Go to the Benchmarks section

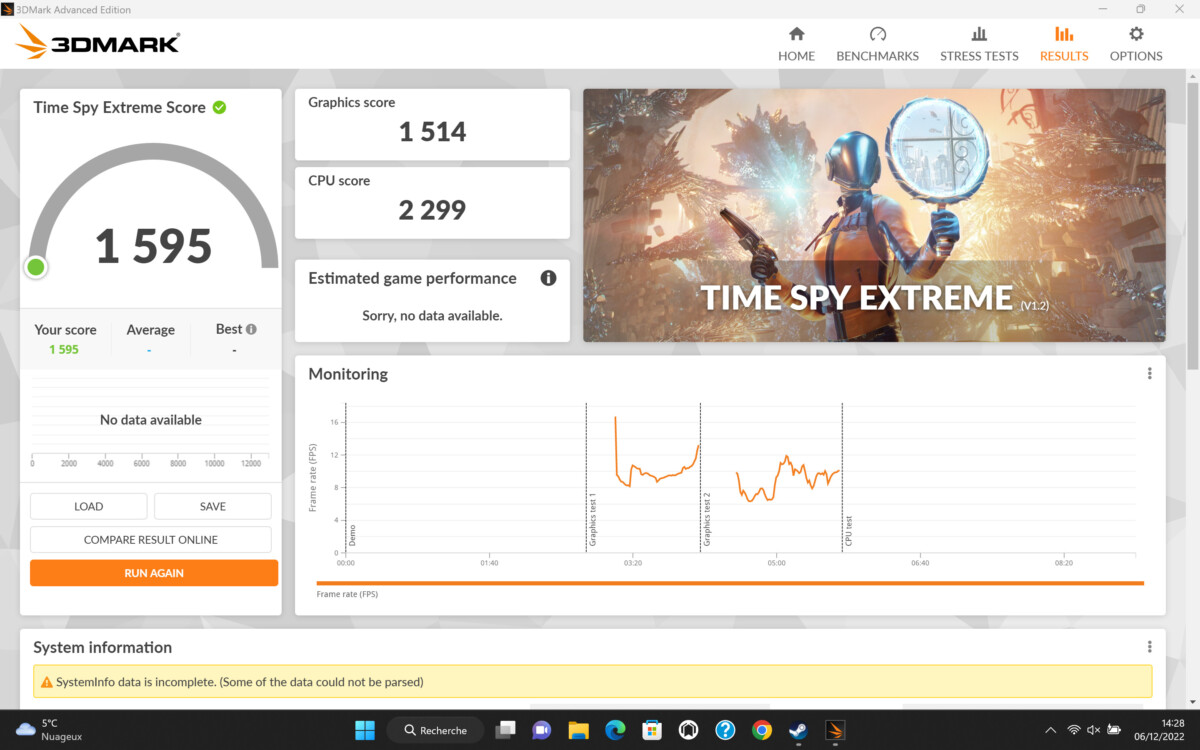877,44
